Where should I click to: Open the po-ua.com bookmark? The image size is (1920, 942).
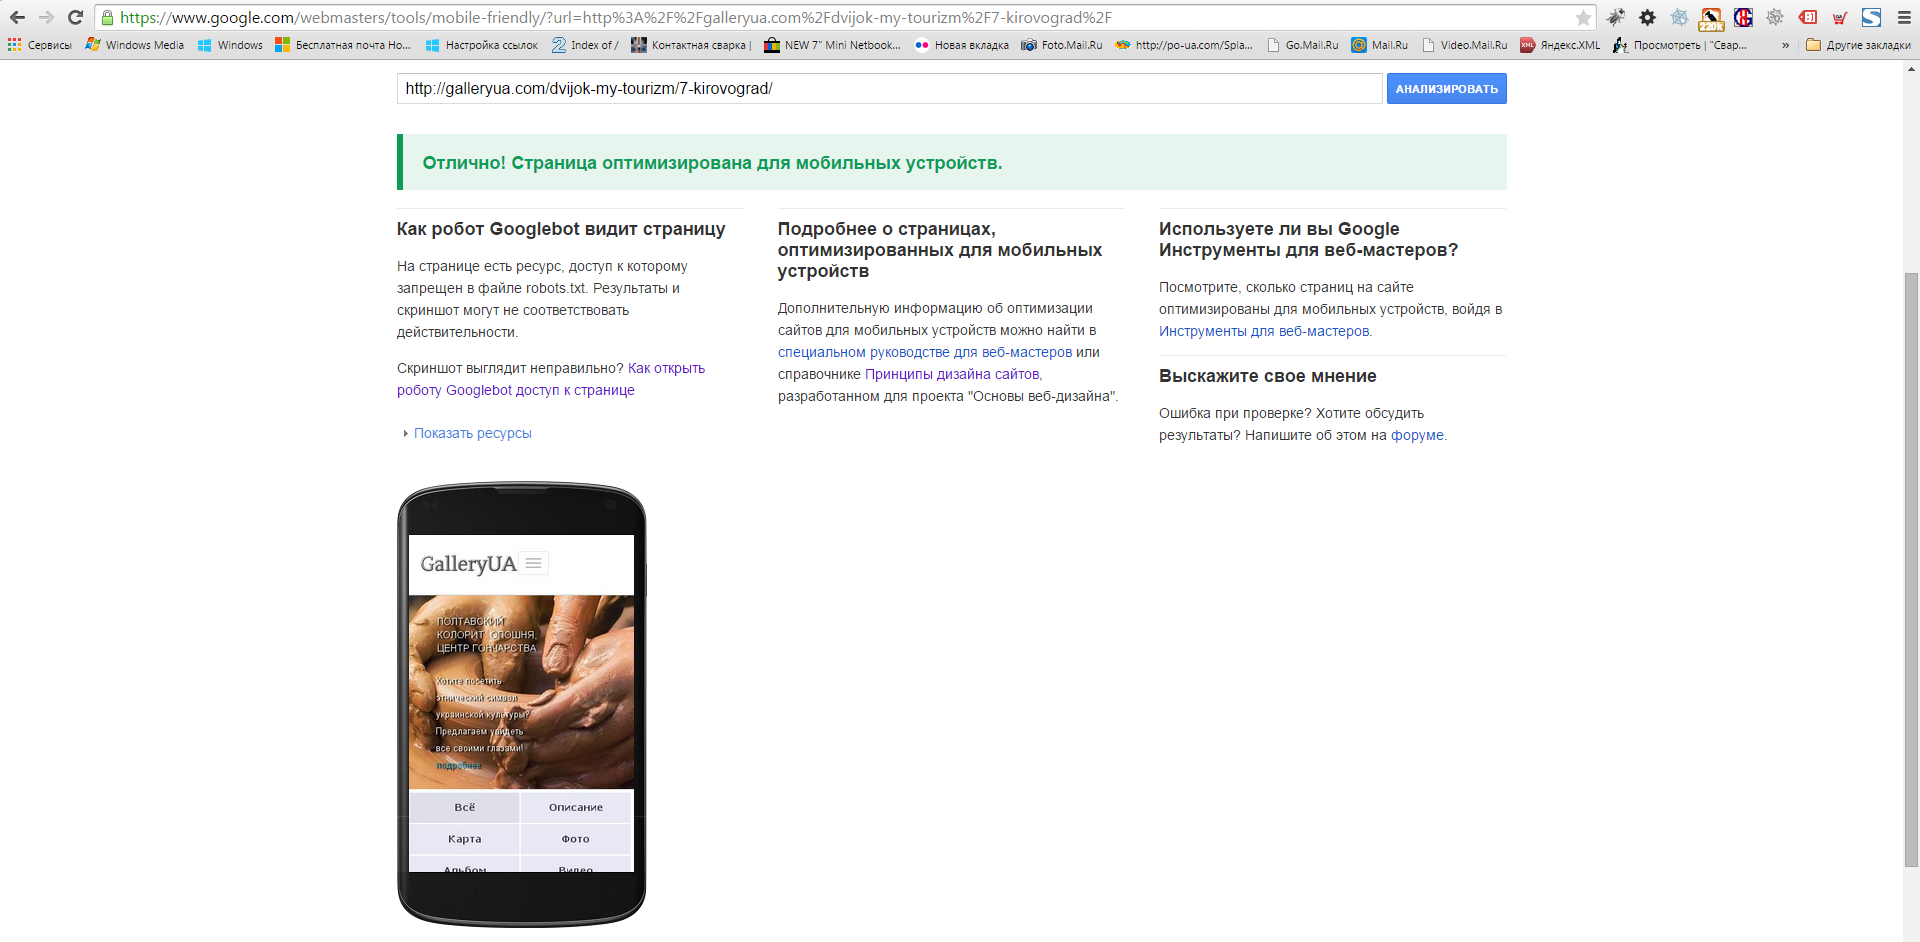point(1184,45)
